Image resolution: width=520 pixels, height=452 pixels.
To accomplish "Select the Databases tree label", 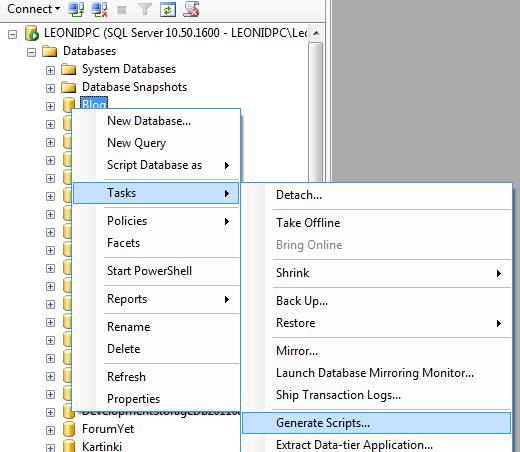I will (89, 51).
